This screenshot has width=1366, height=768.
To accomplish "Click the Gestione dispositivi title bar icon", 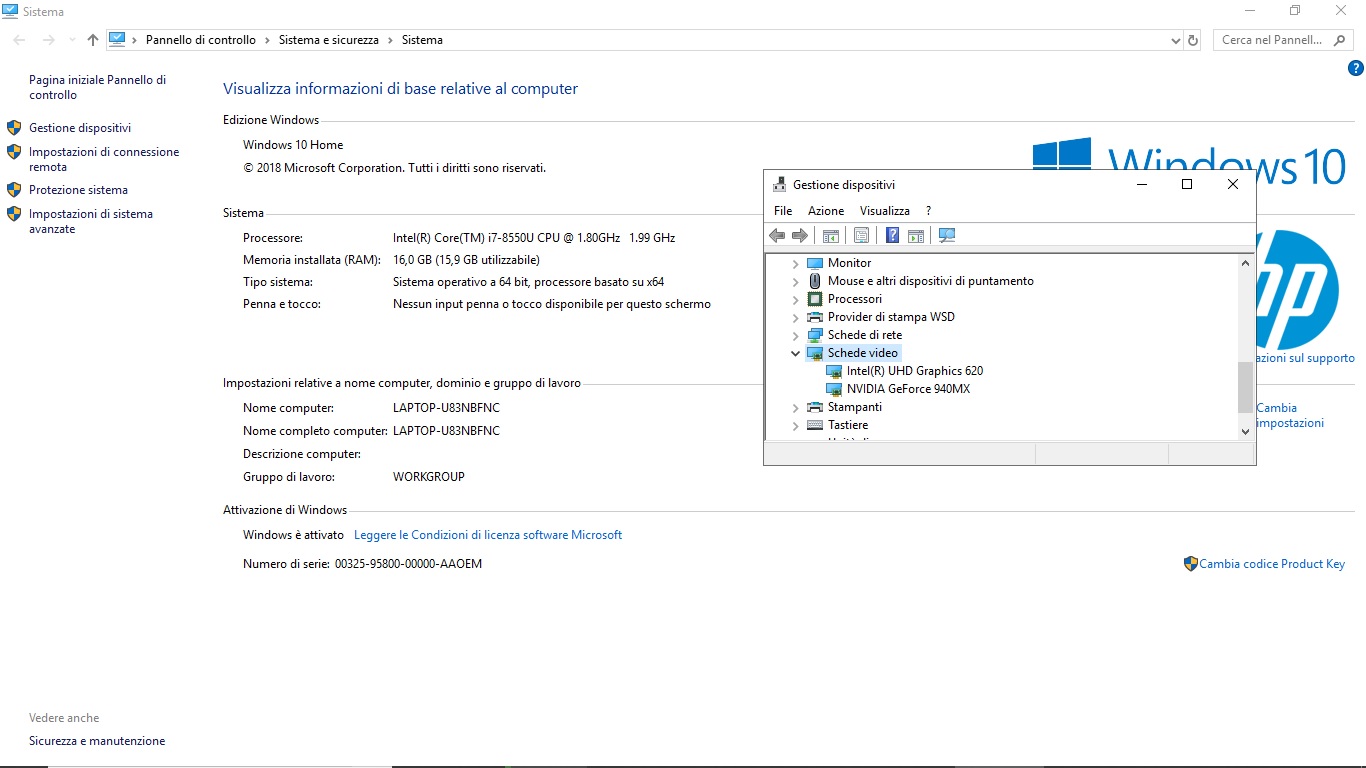I will pos(780,185).
